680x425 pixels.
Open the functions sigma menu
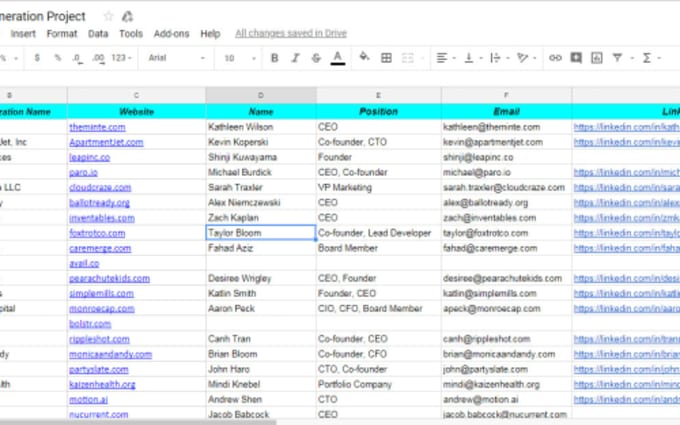[x=647, y=58]
